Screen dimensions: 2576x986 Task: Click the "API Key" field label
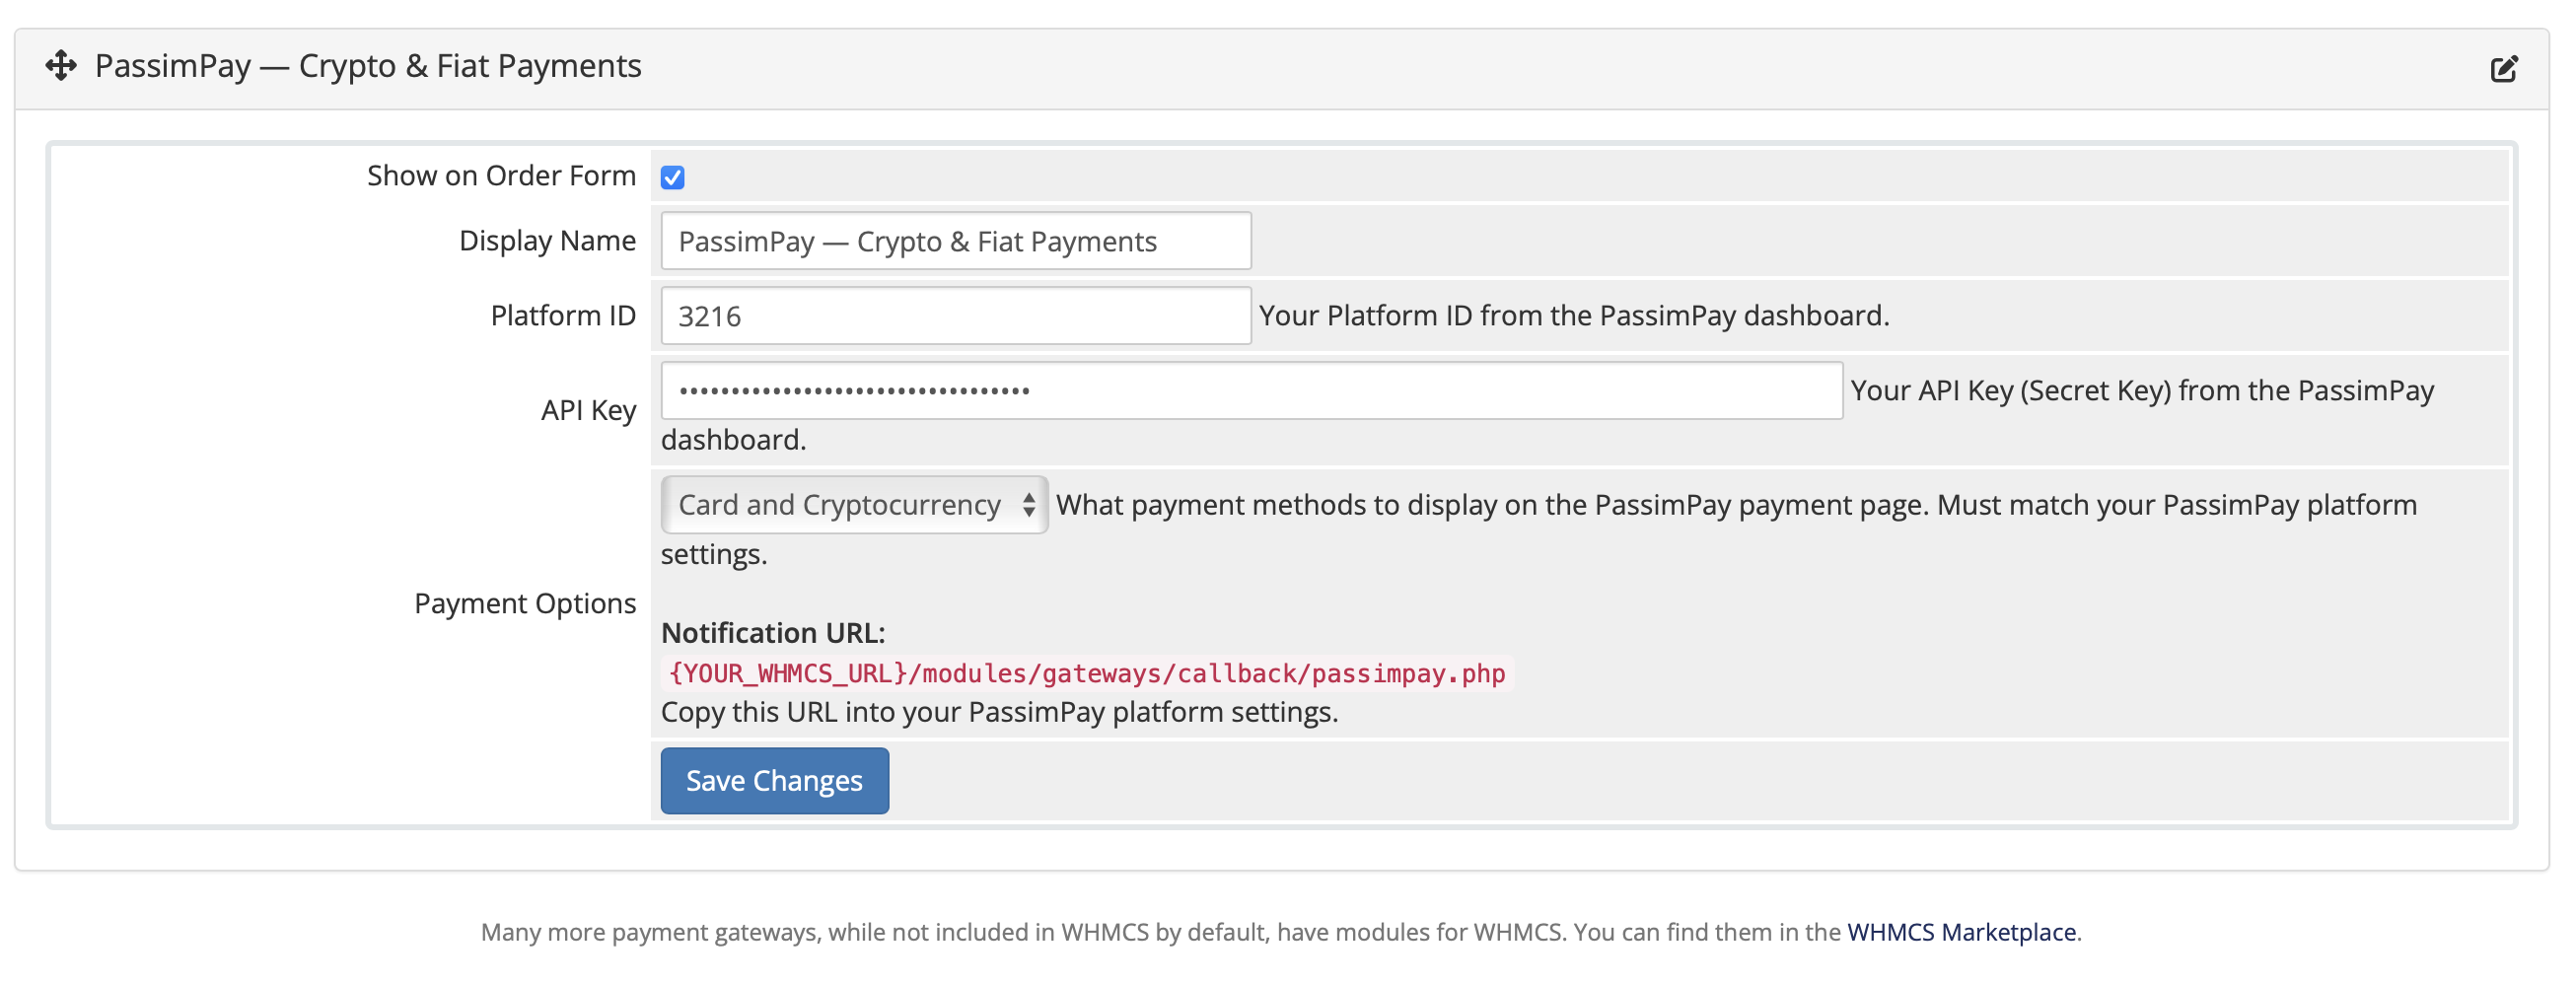[588, 411]
